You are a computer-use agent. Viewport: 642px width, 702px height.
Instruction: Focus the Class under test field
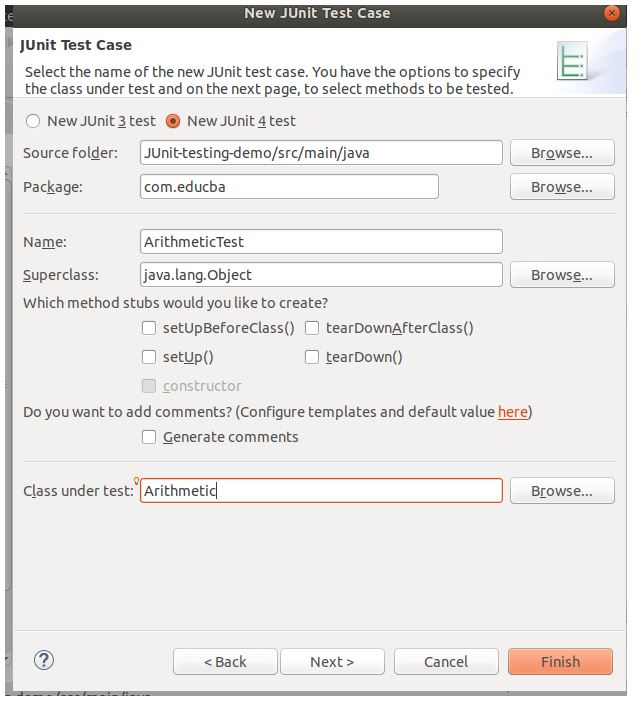coord(321,491)
